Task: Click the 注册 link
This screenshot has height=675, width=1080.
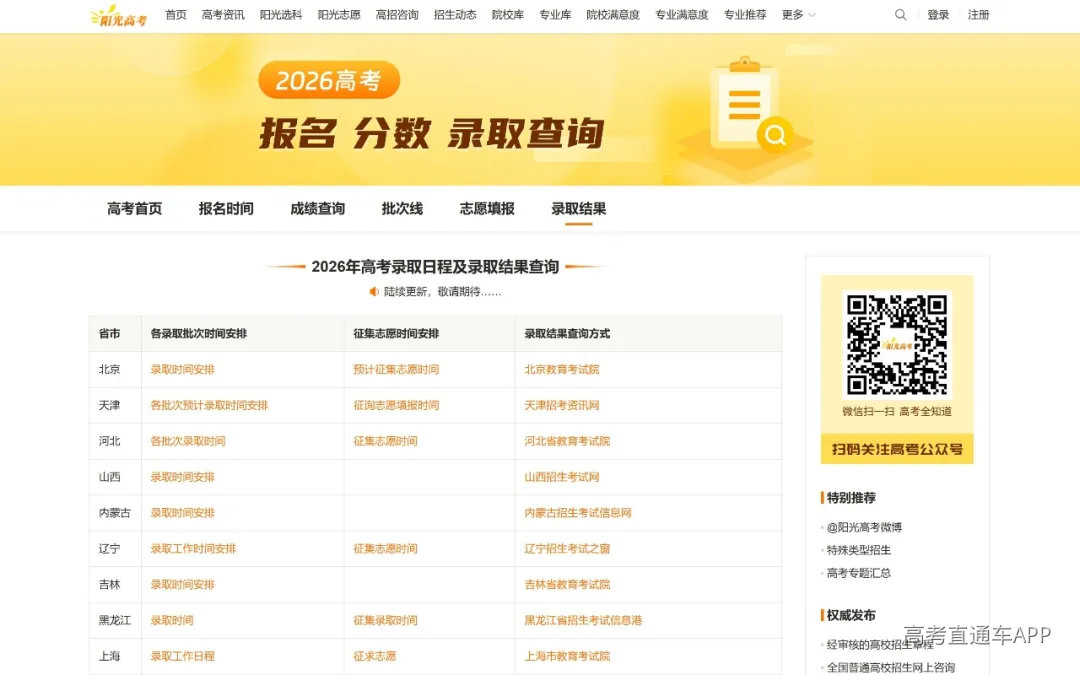Action: click(978, 14)
